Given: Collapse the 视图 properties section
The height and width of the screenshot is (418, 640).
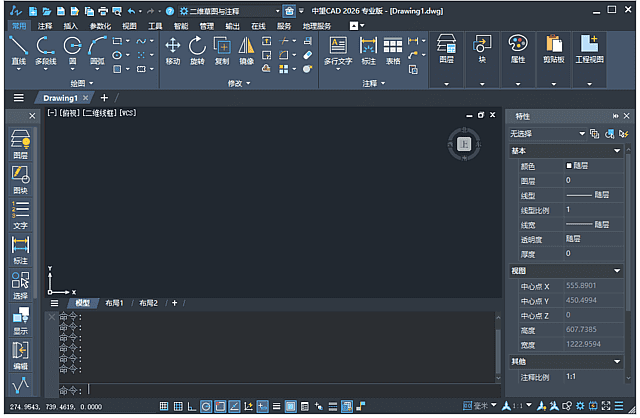Looking at the screenshot, I should point(618,271).
